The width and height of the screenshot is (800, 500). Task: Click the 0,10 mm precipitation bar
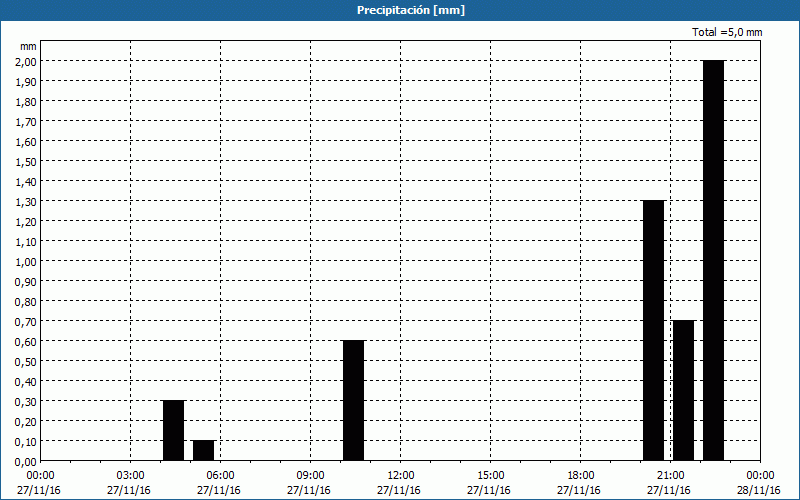[204, 451]
